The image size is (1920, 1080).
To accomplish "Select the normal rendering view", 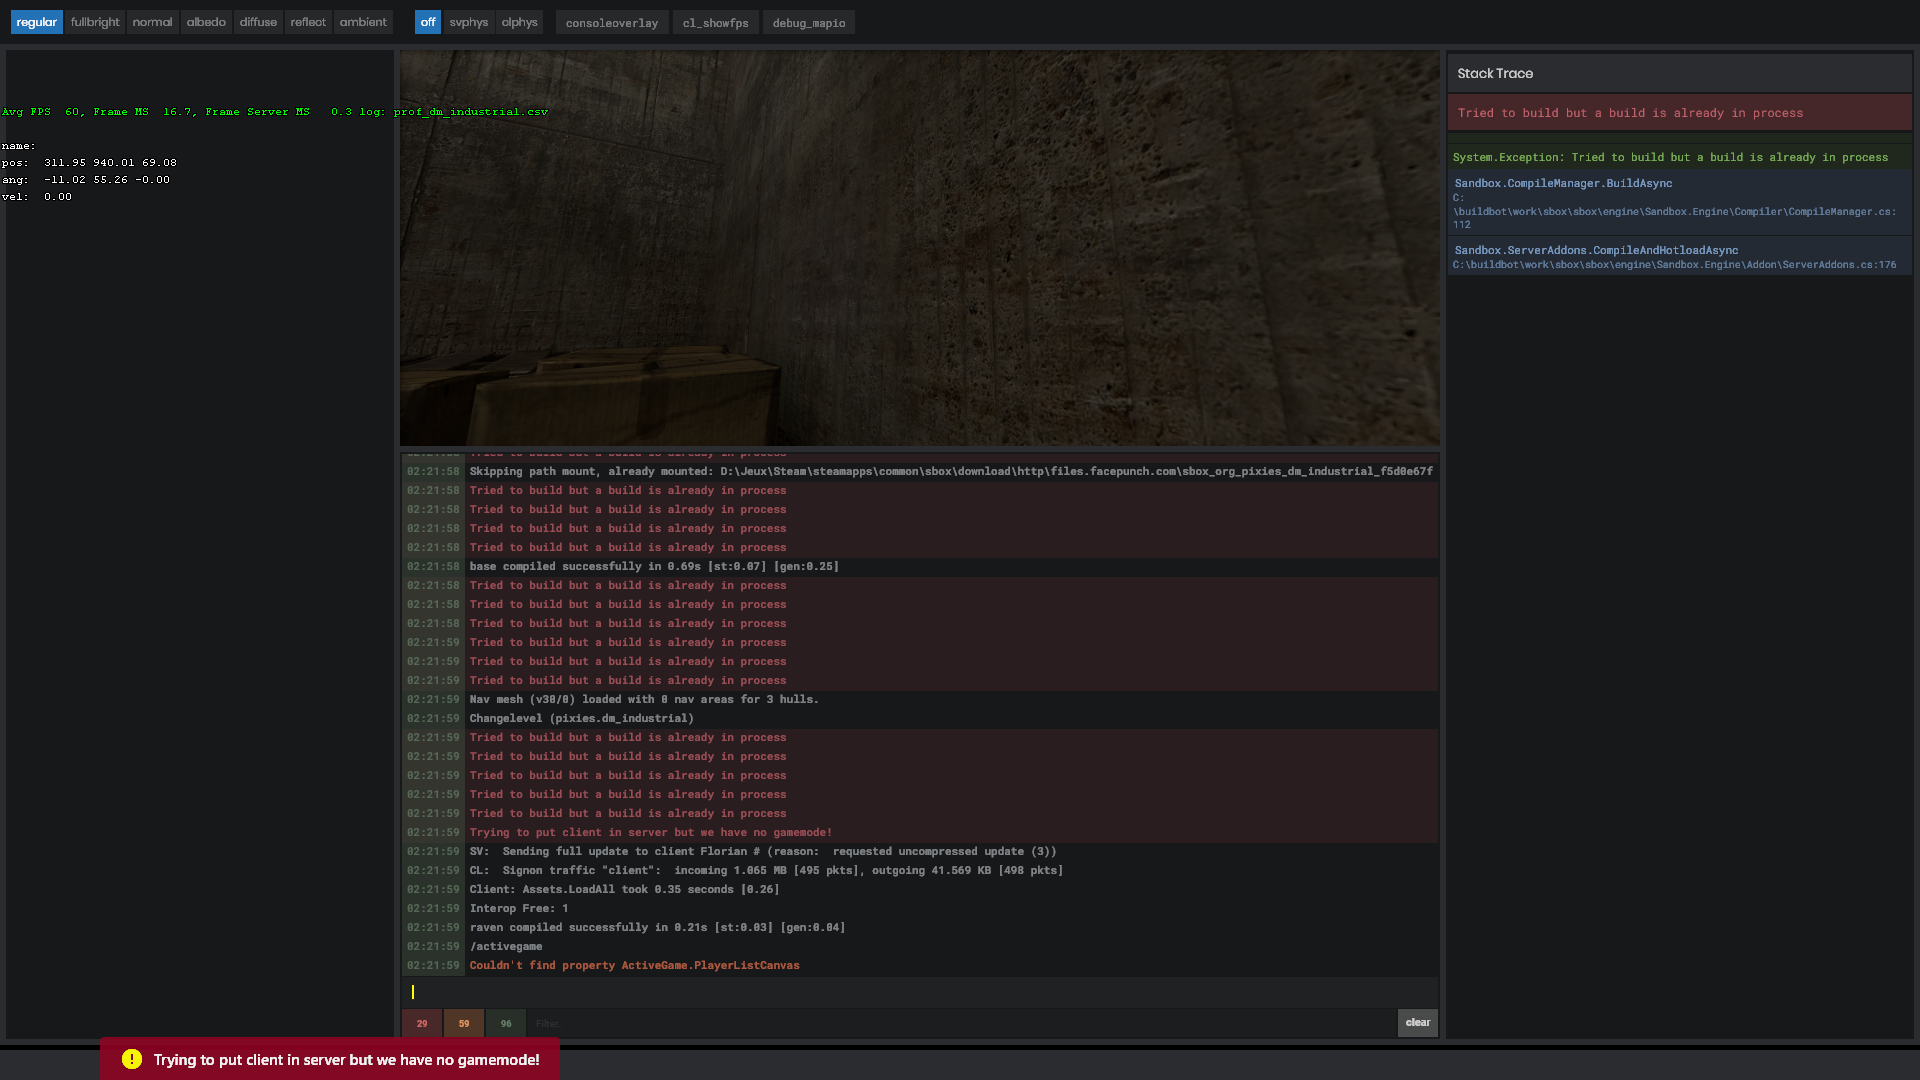I will coord(152,21).
